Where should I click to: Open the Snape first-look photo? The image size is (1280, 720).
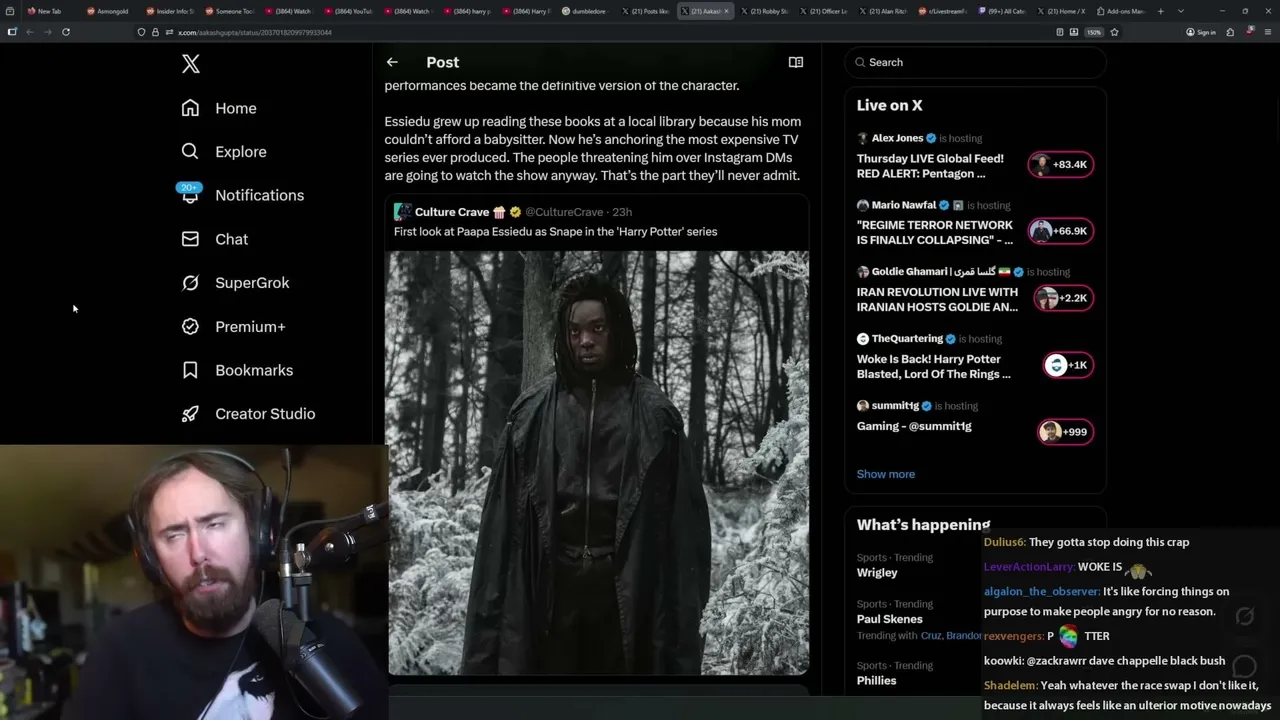pos(598,463)
